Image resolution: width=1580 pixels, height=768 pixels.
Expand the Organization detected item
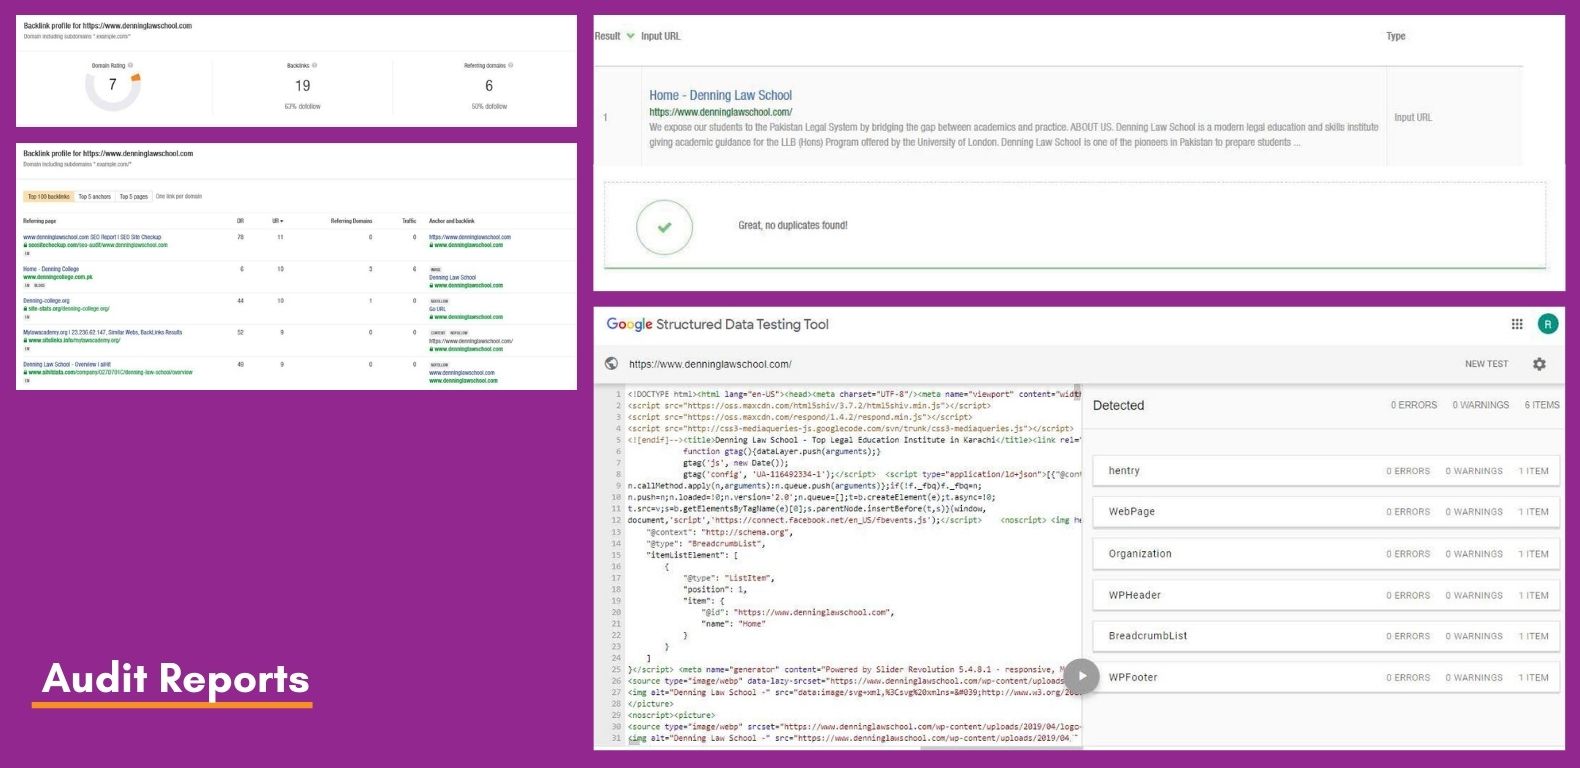[x=1326, y=554]
